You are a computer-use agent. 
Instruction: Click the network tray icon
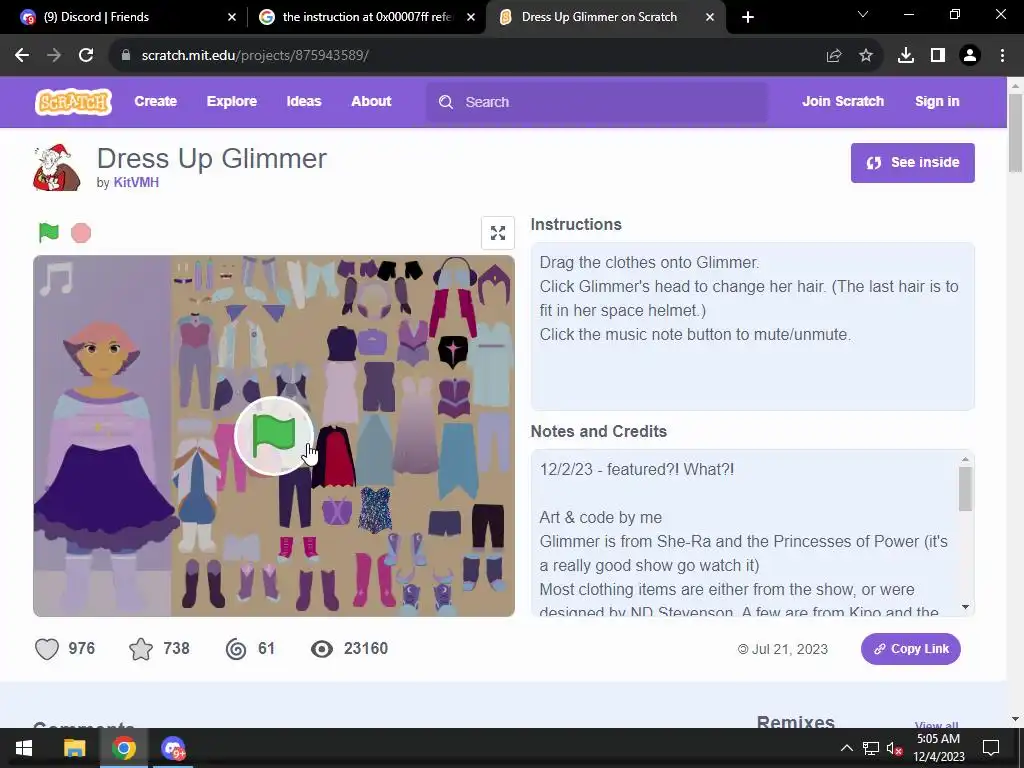tap(870, 748)
